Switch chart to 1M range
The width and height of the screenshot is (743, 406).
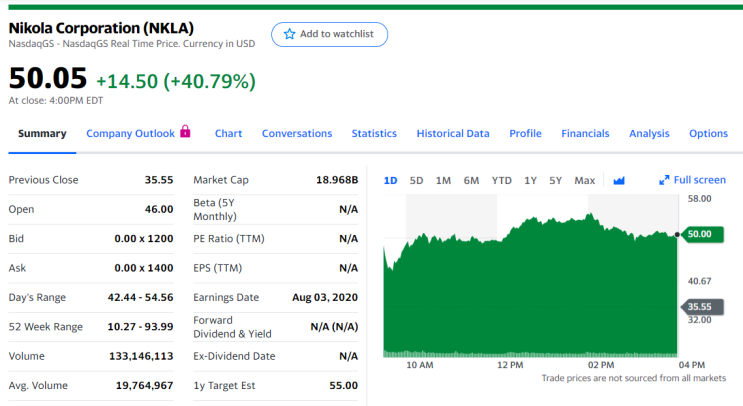click(x=443, y=180)
